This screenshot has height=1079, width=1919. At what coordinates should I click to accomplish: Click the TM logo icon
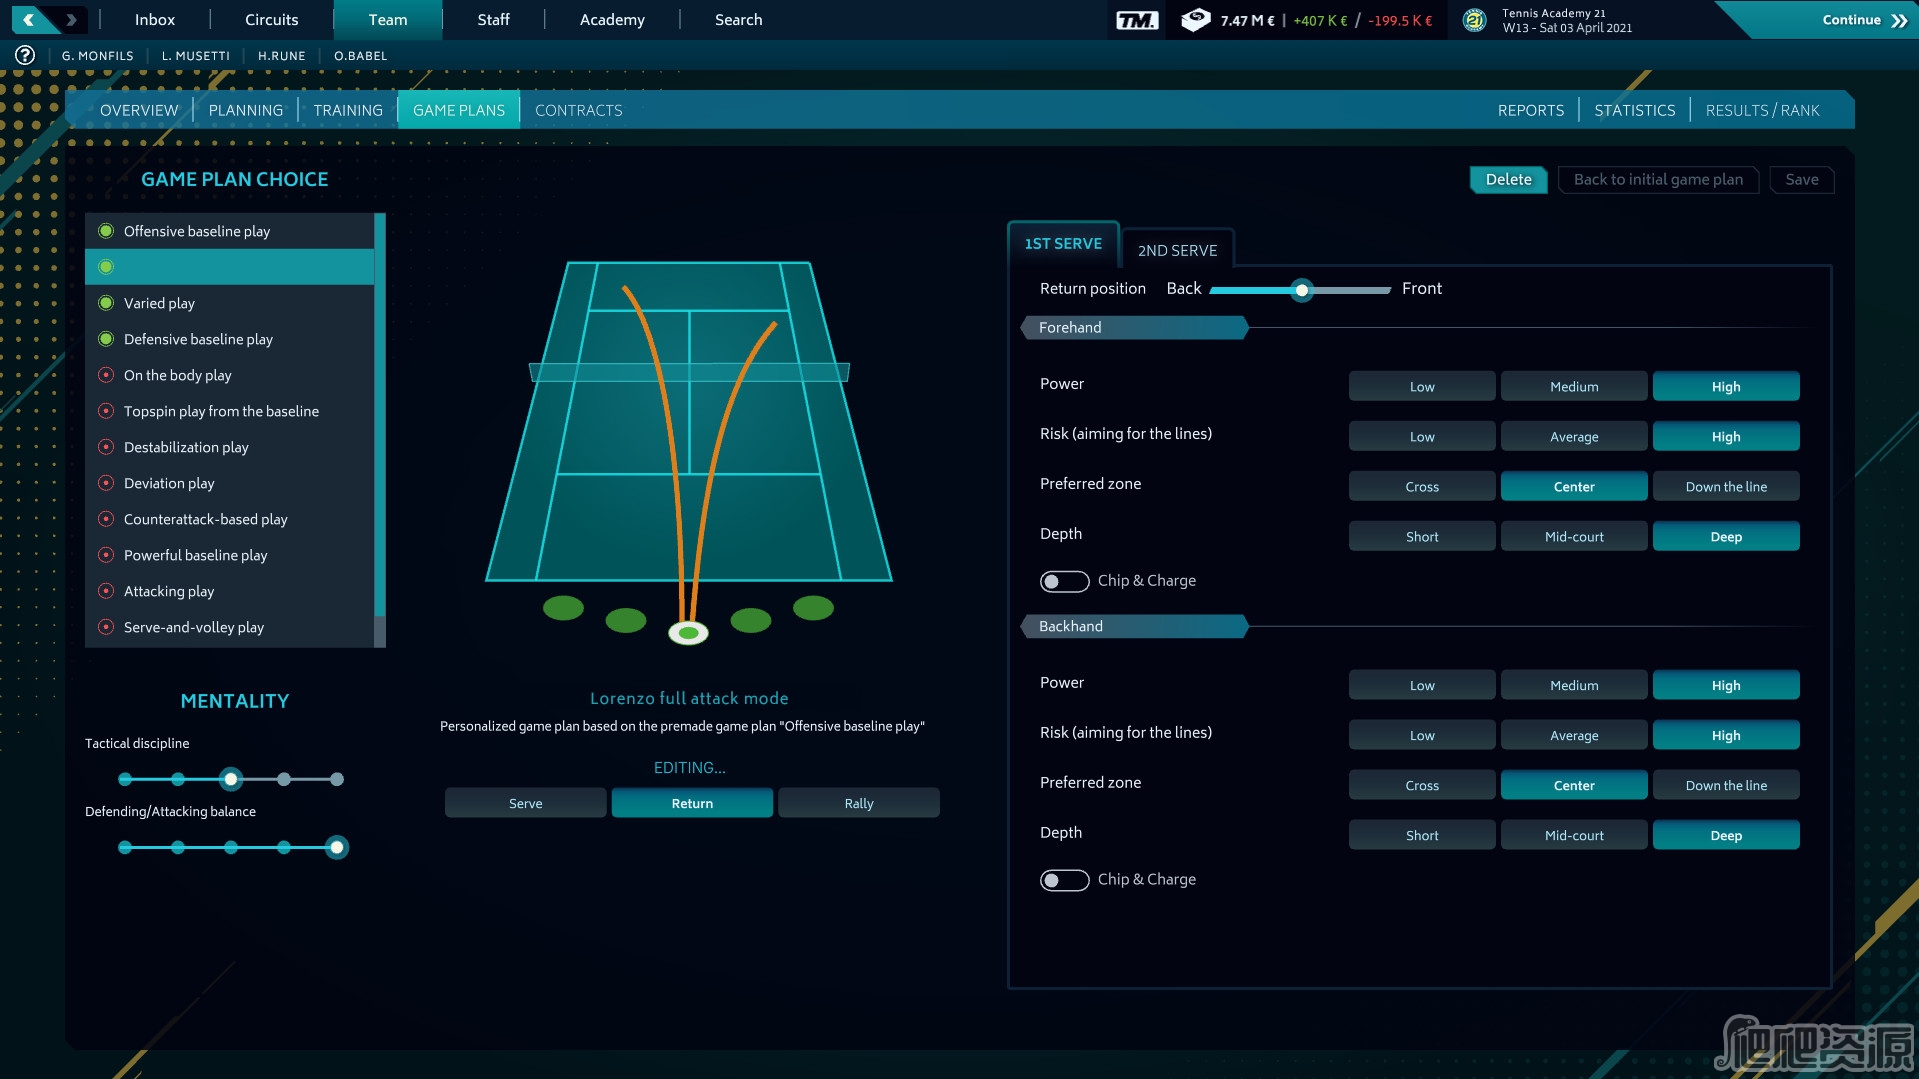[x=1137, y=20]
